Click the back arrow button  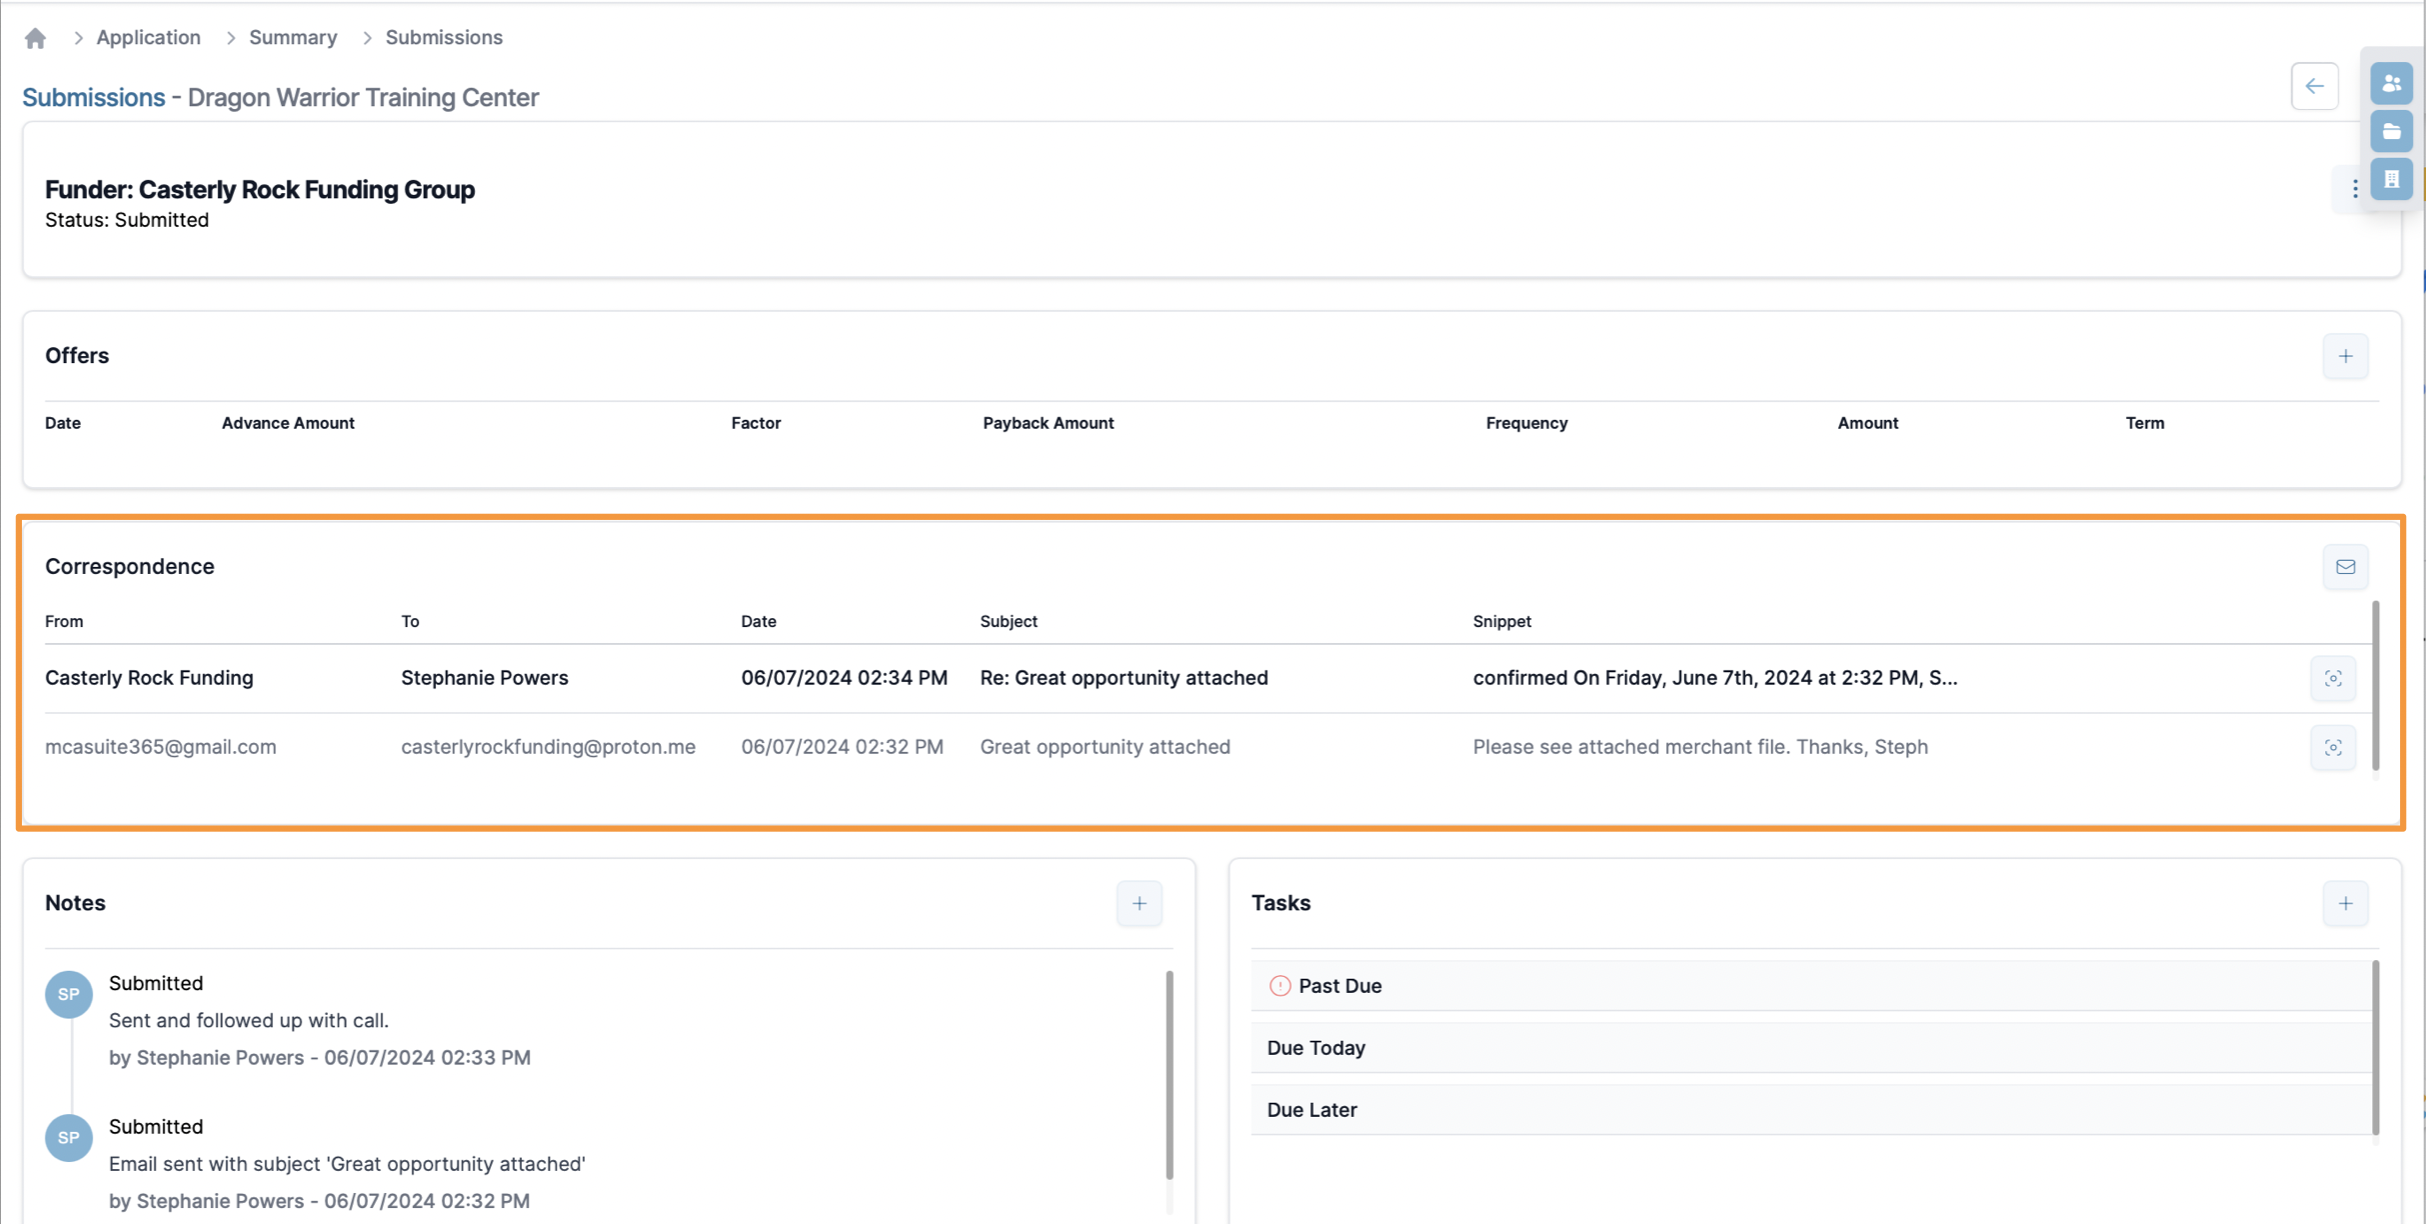[2314, 86]
